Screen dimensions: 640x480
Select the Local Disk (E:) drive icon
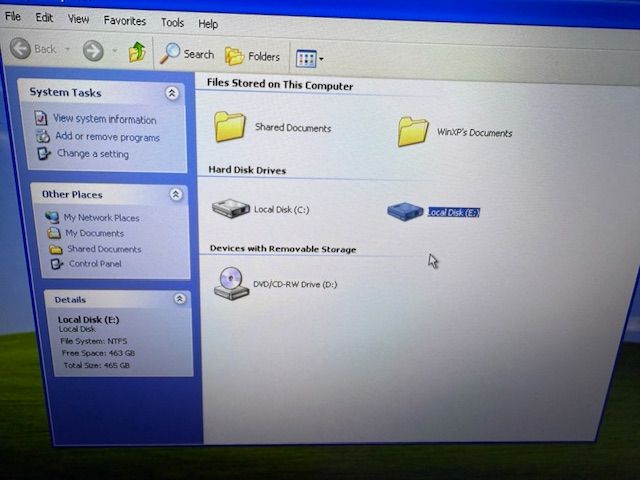tap(405, 211)
